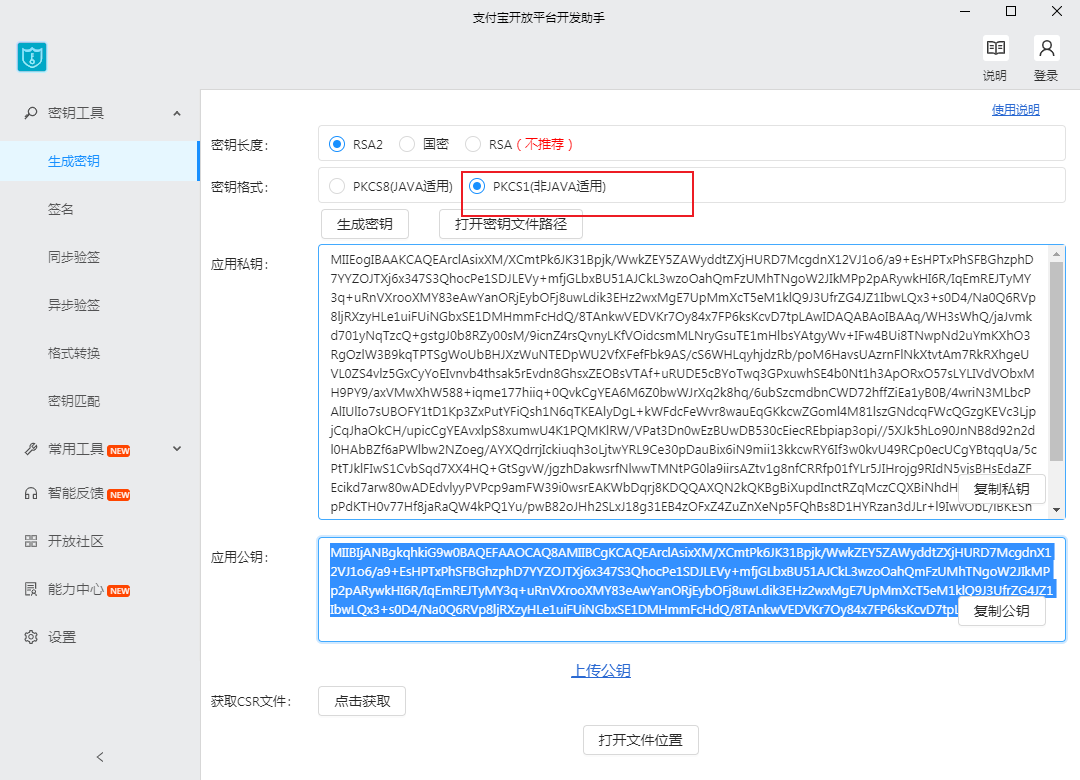Collapse the sidebar with left arrow
This screenshot has width=1080, height=780.
(100, 757)
